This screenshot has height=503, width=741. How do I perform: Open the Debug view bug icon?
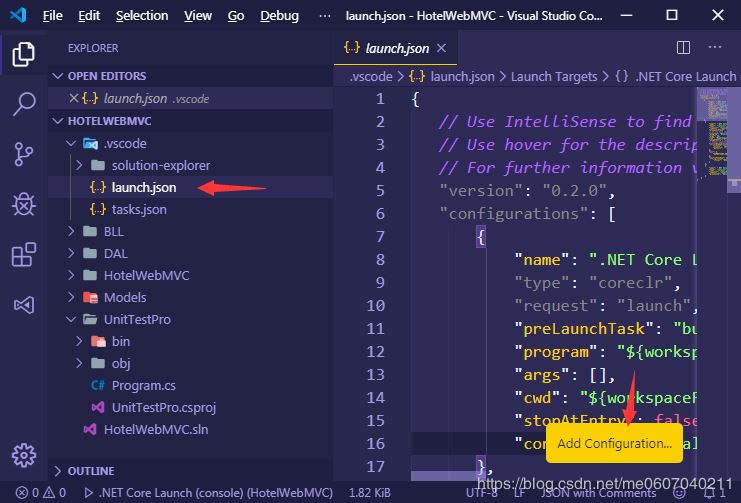[x=24, y=204]
